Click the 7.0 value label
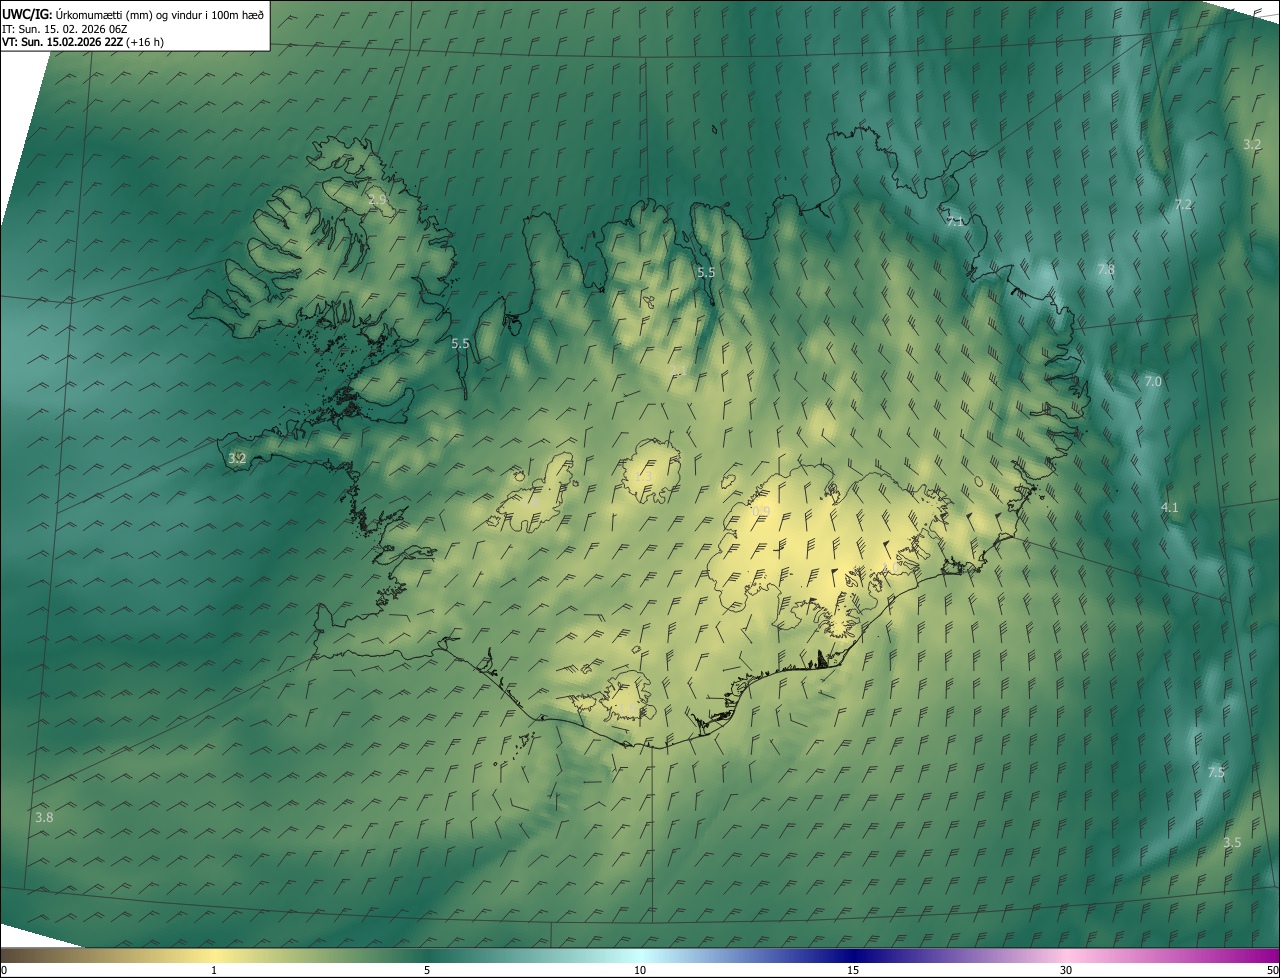 click(x=1153, y=382)
